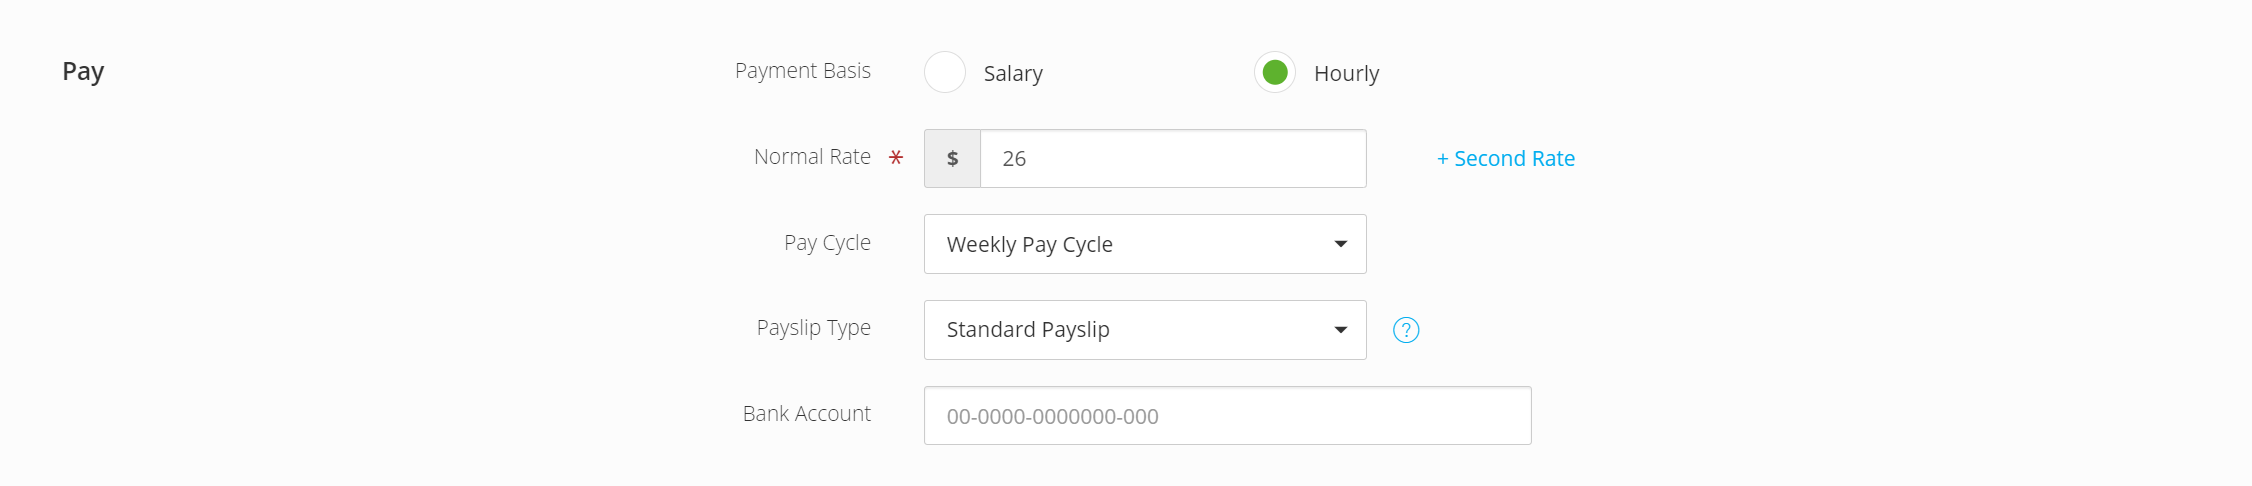The height and width of the screenshot is (486, 2252).
Task: Click the Salary option label
Action: click(1013, 73)
